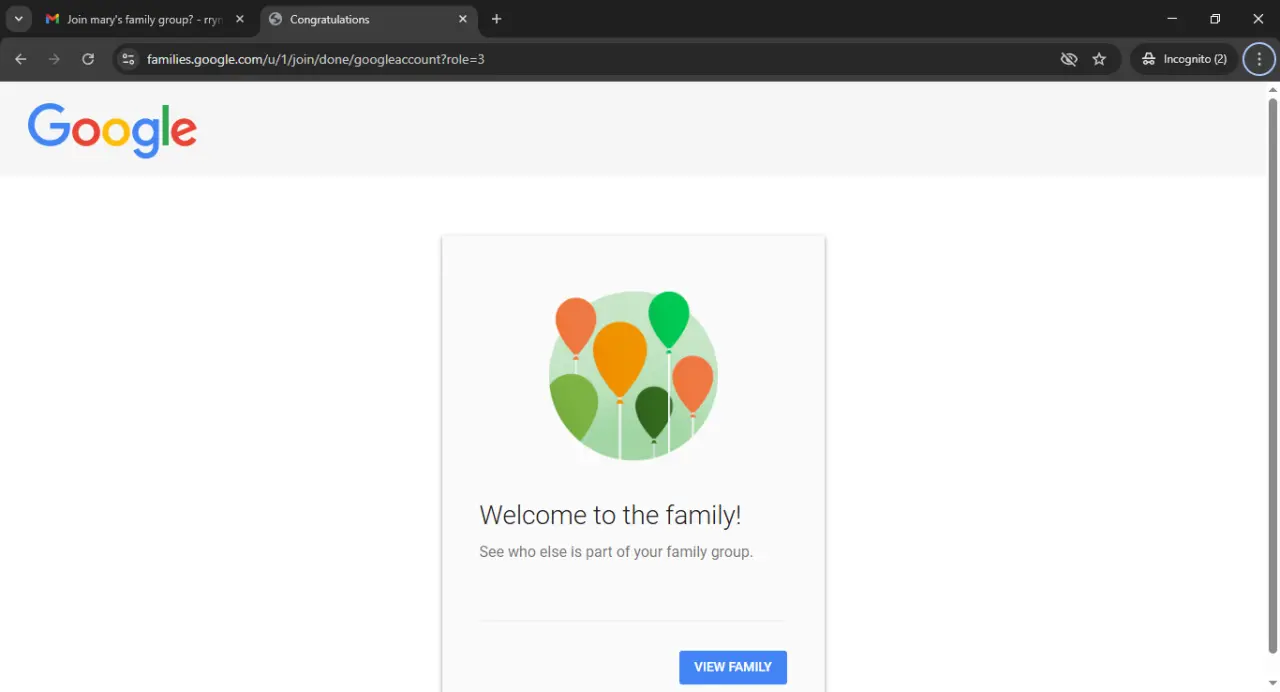Click Gmail favicon on first tab
1280x692 pixels.
[53, 19]
